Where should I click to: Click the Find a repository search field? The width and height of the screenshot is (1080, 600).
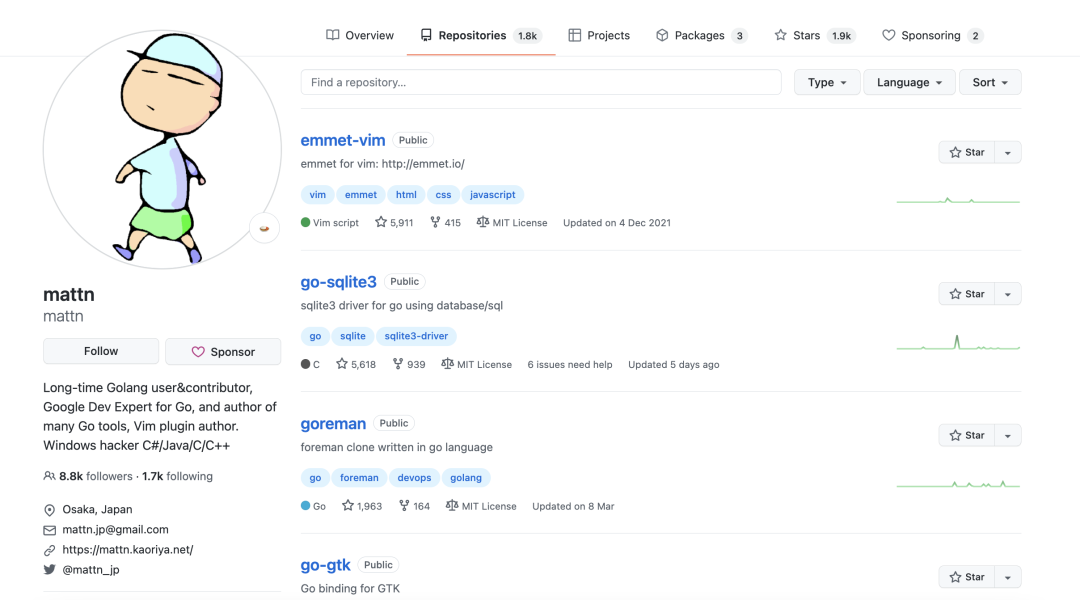pyautogui.click(x=541, y=82)
